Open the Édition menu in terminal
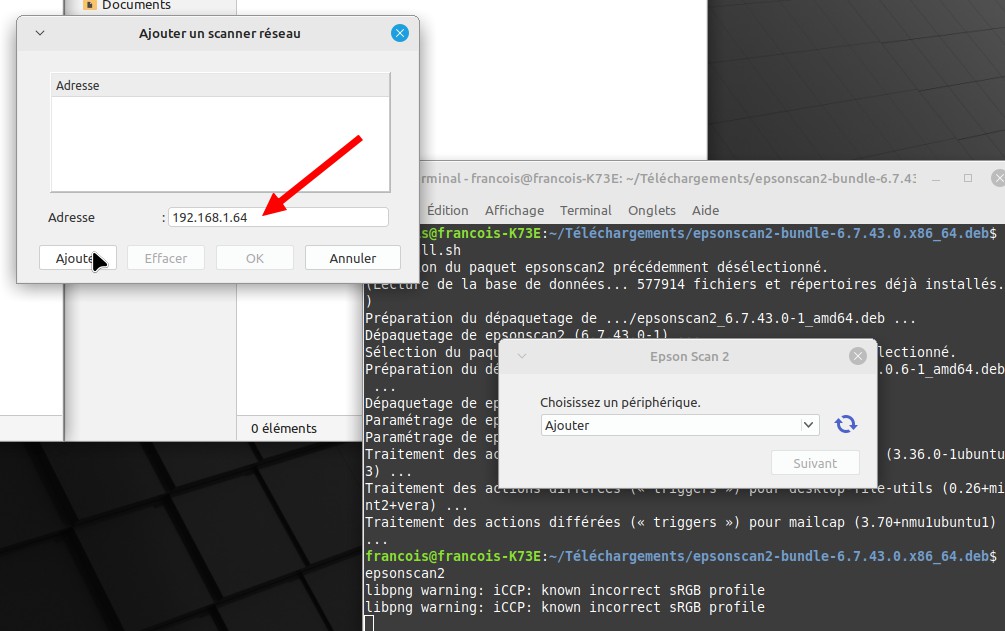Image resolution: width=1005 pixels, height=631 pixels. click(x=447, y=210)
